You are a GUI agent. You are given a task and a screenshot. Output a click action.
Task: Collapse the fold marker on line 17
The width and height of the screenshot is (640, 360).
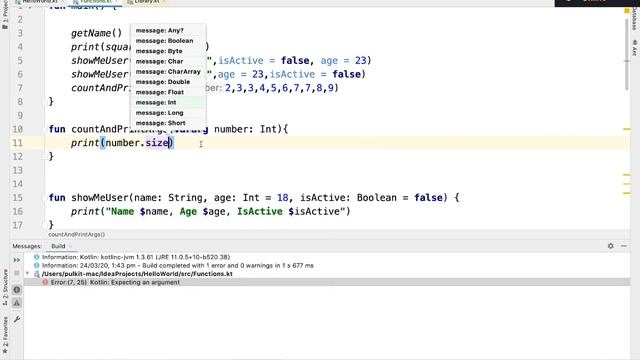(45, 225)
